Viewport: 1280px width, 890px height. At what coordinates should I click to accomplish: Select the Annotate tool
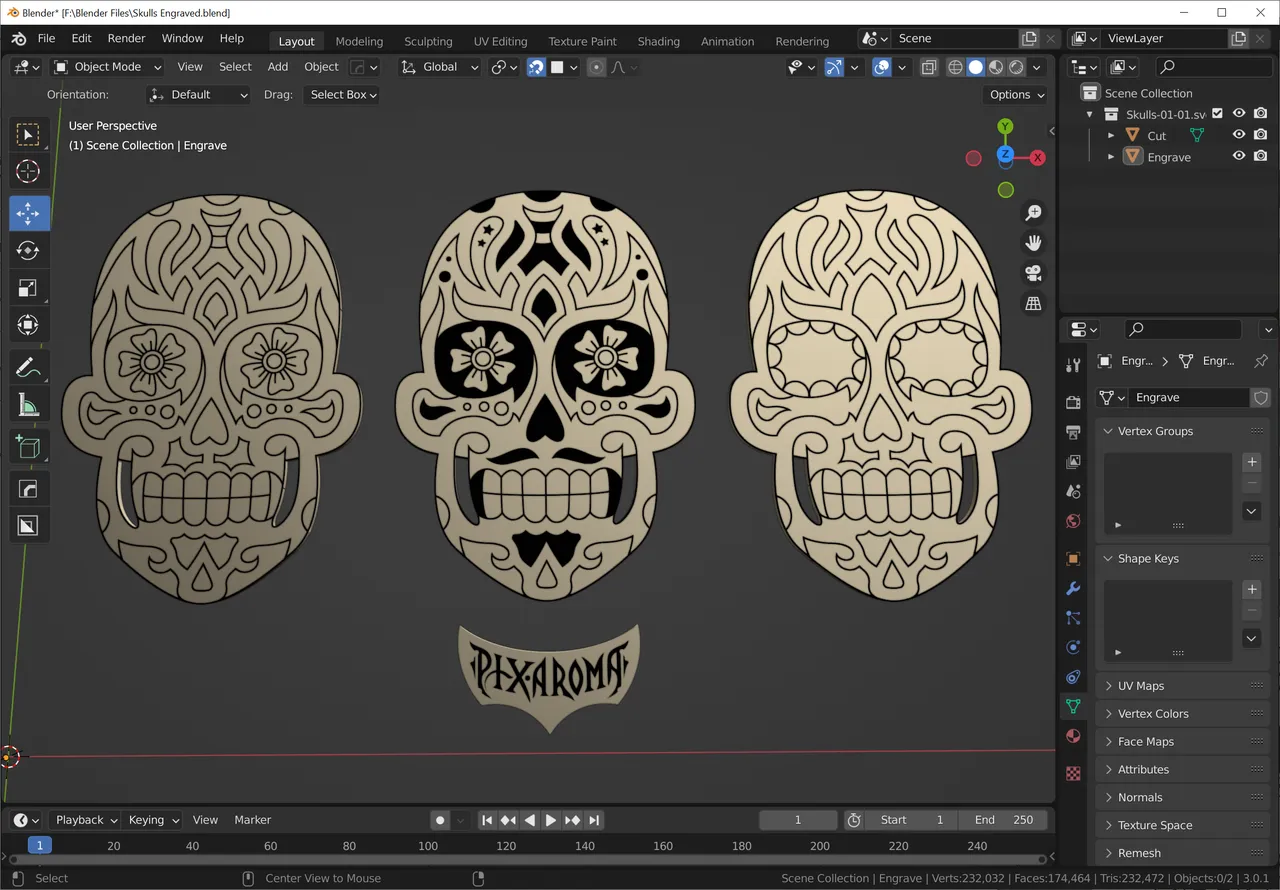click(x=28, y=368)
